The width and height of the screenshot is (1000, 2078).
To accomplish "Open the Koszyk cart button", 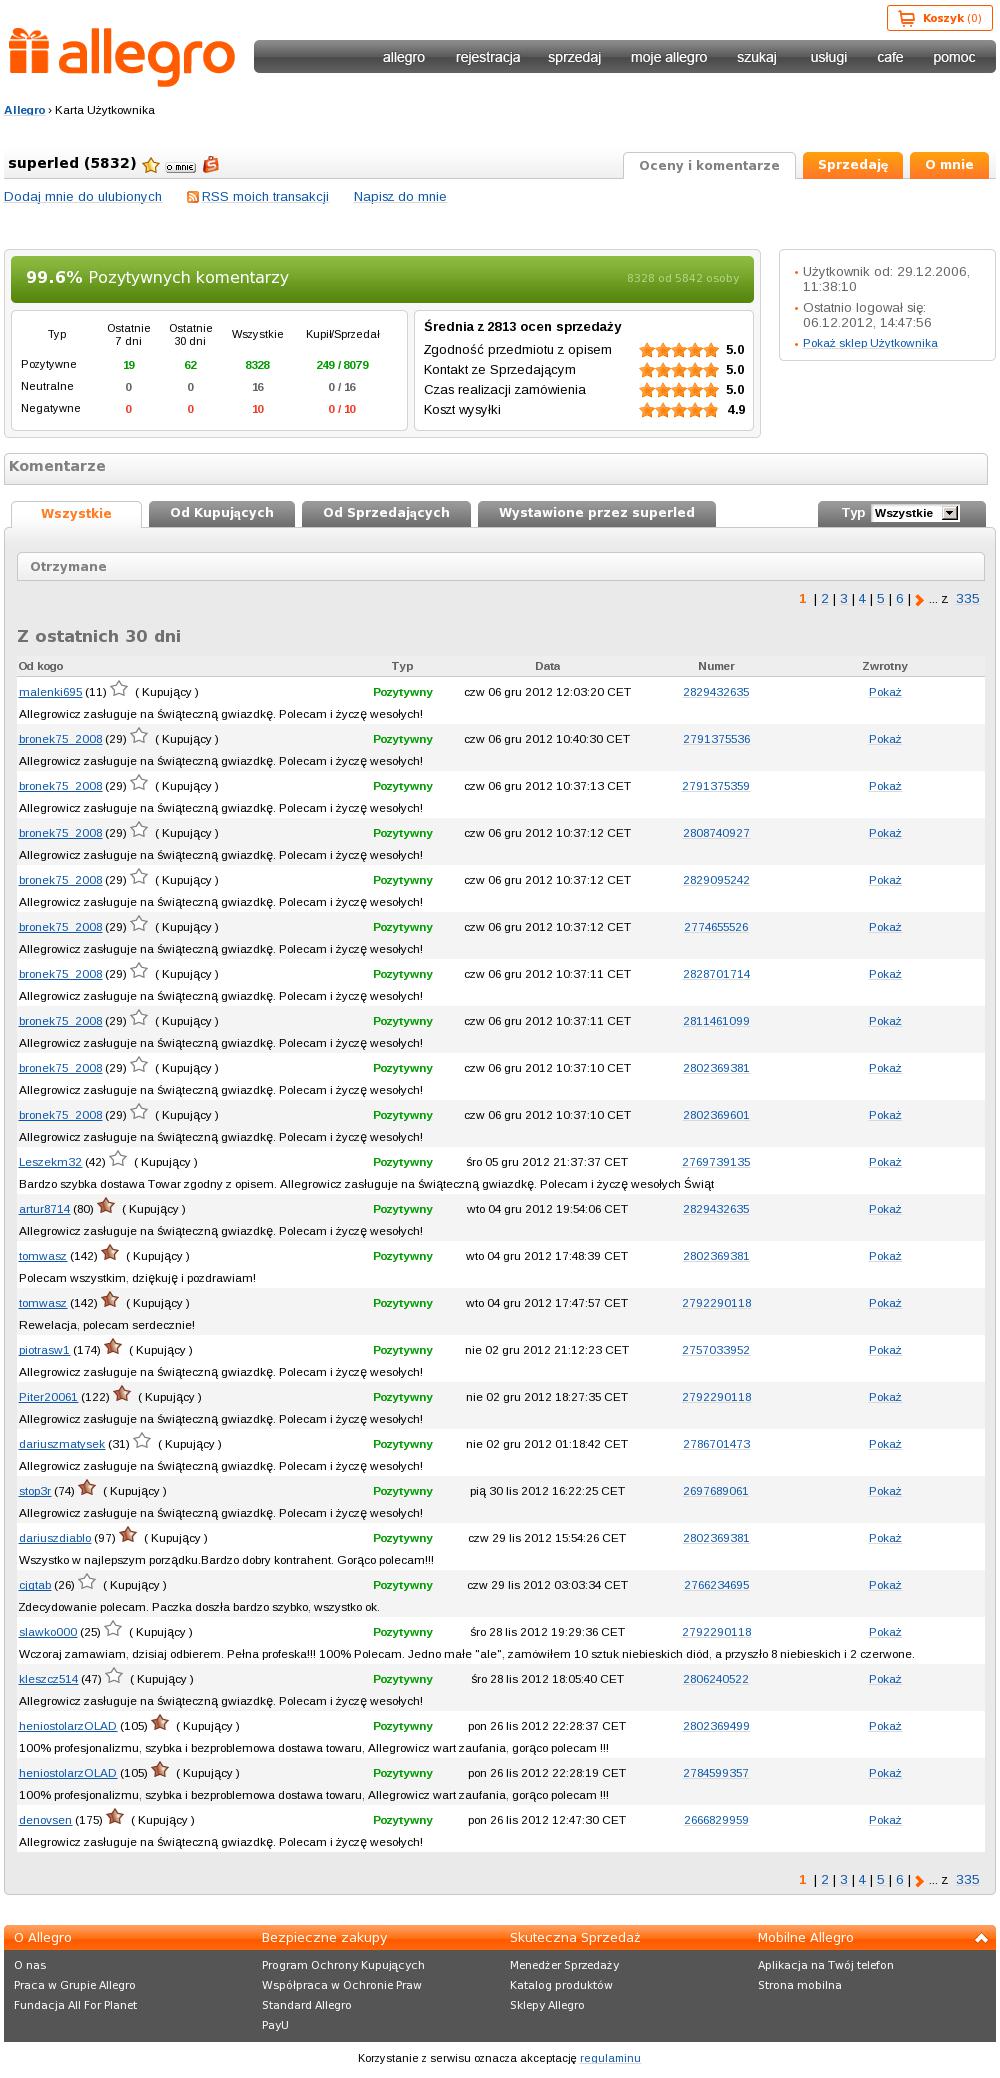I will coord(939,18).
